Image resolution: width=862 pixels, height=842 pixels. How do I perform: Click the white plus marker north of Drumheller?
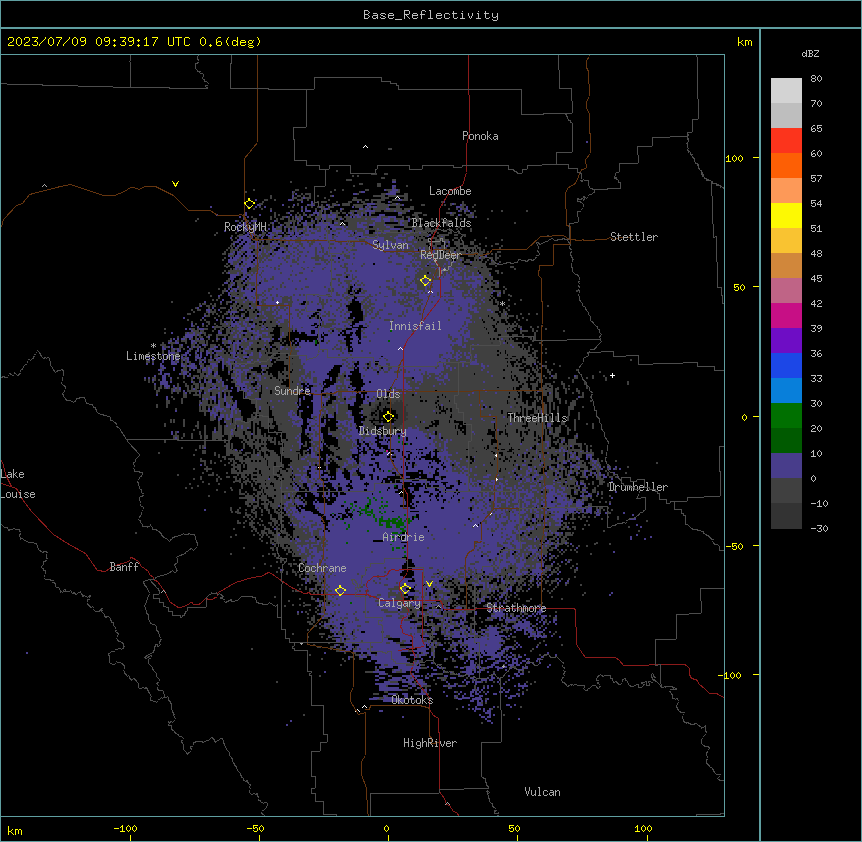(x=612, y=375)
